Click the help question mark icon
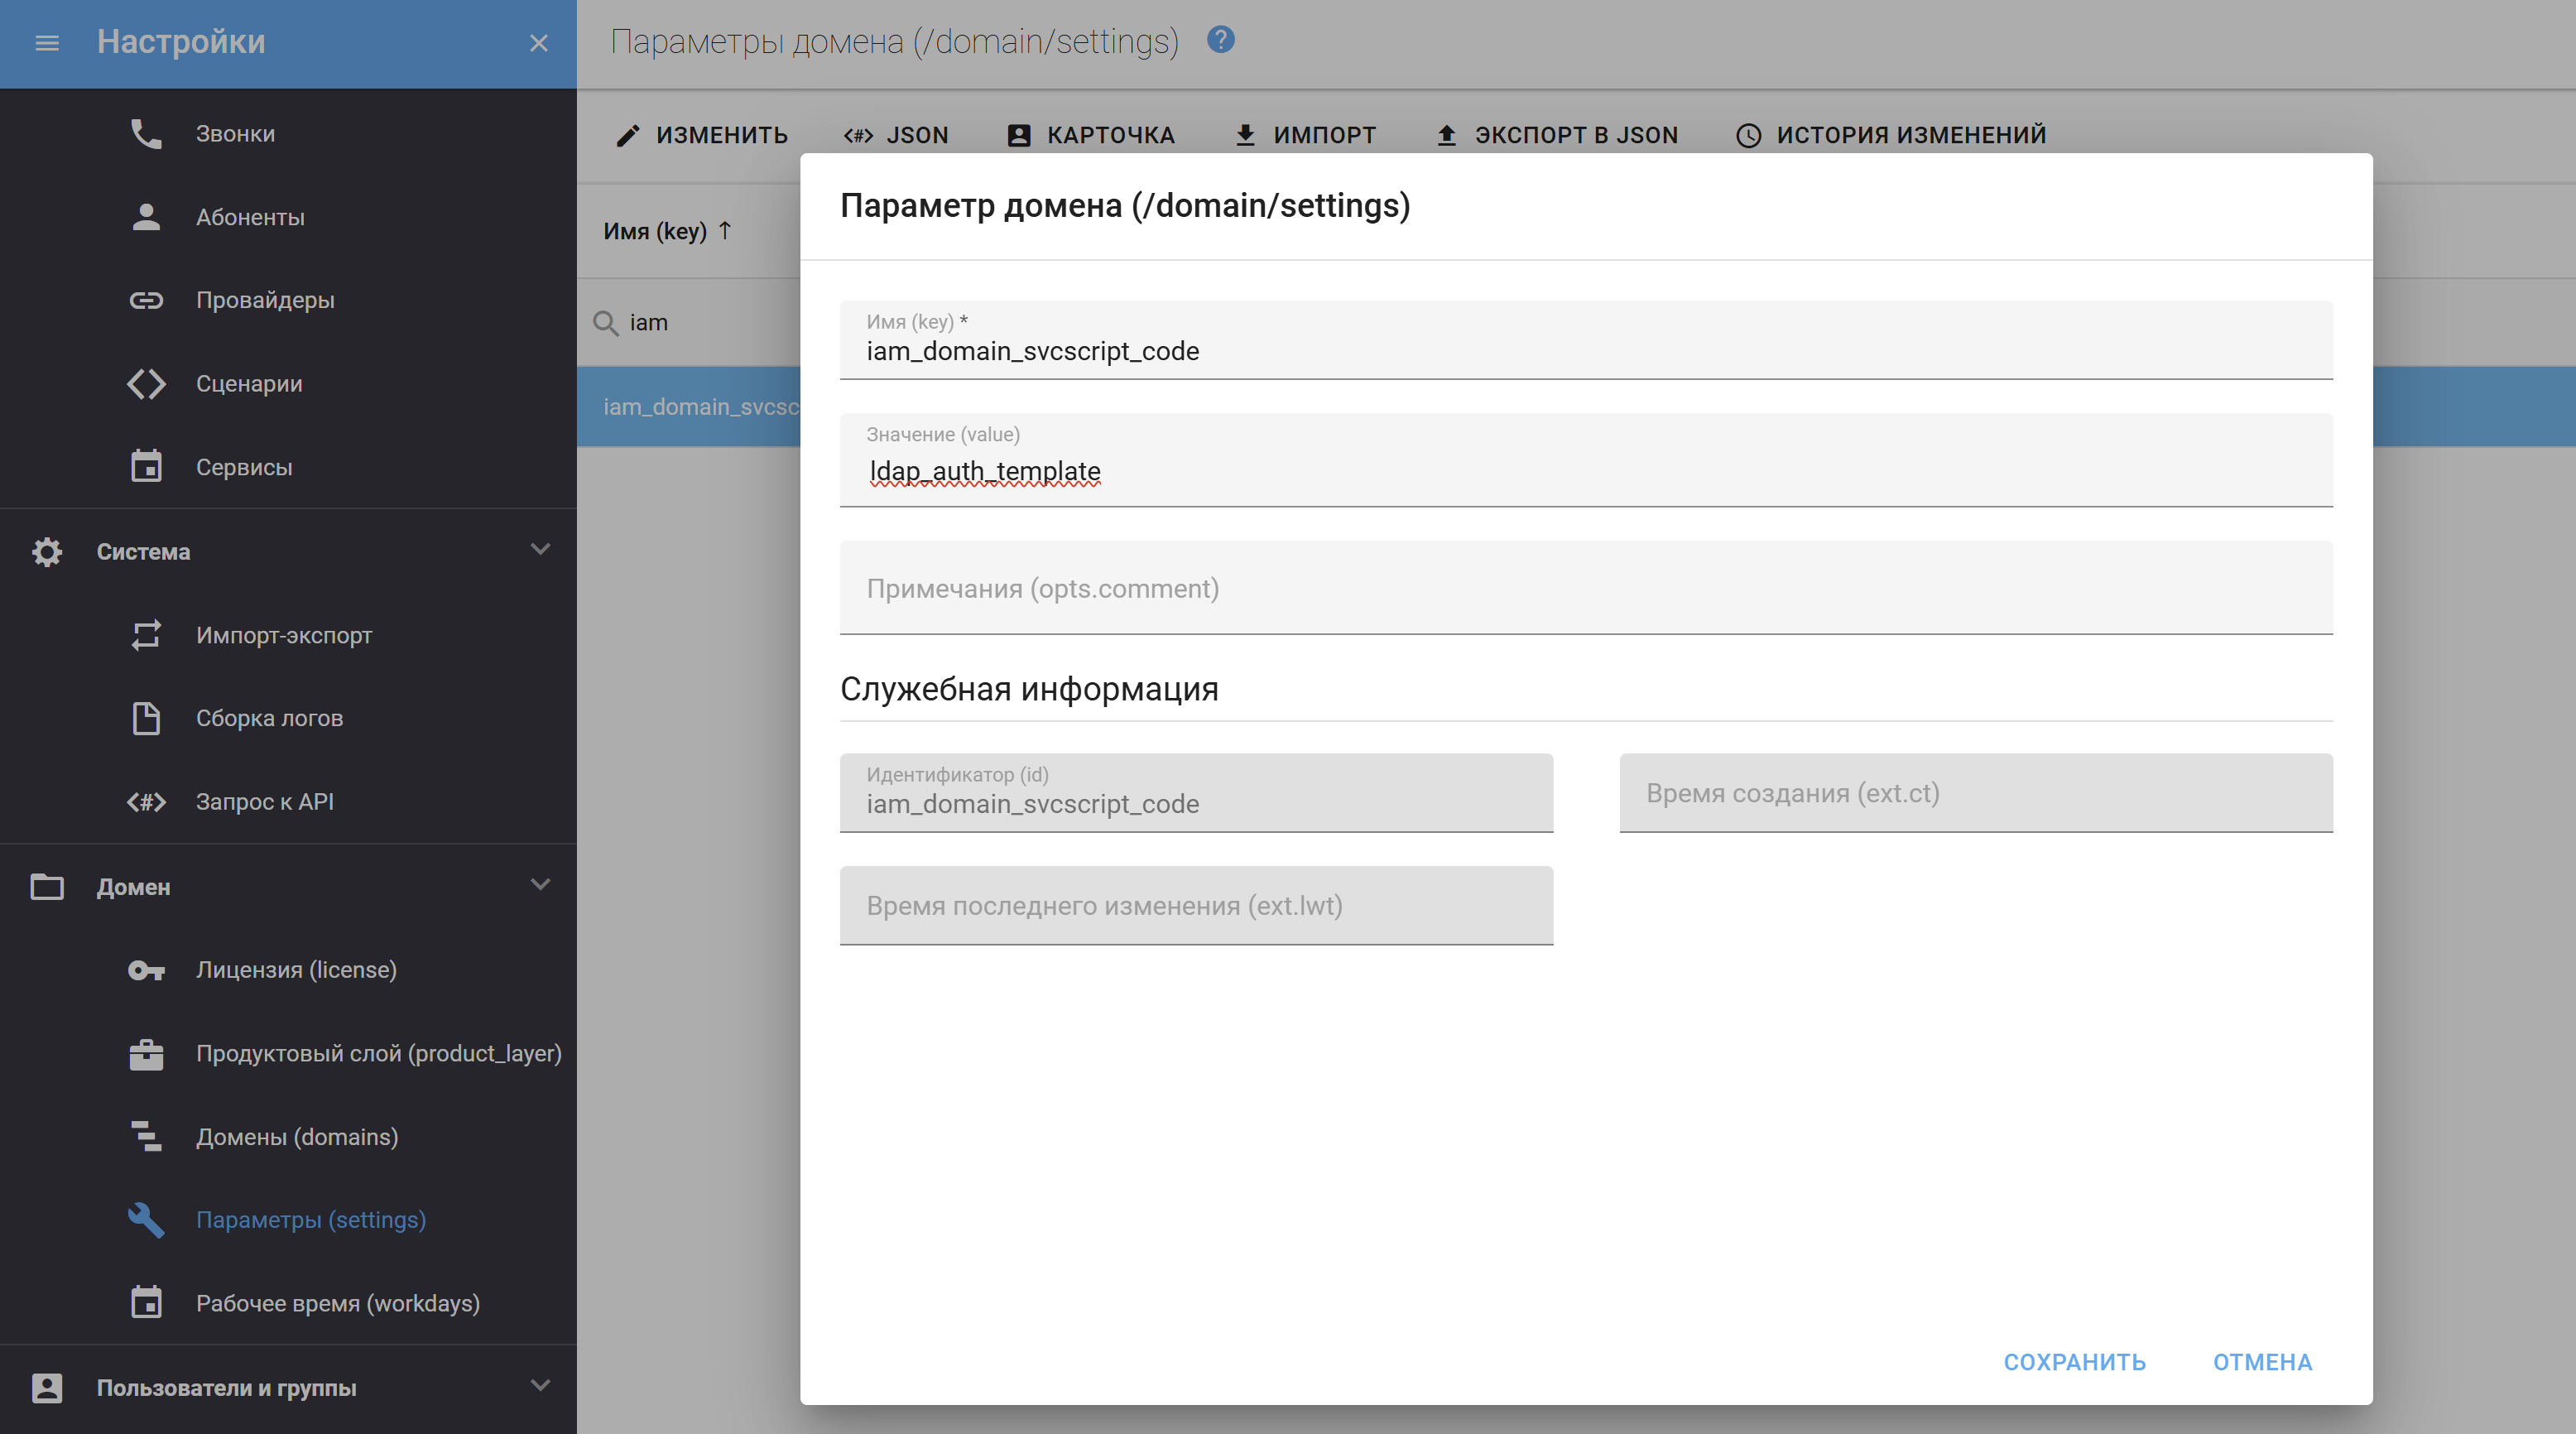This screenshot has height=1434, width=2576. (1220, 40)
